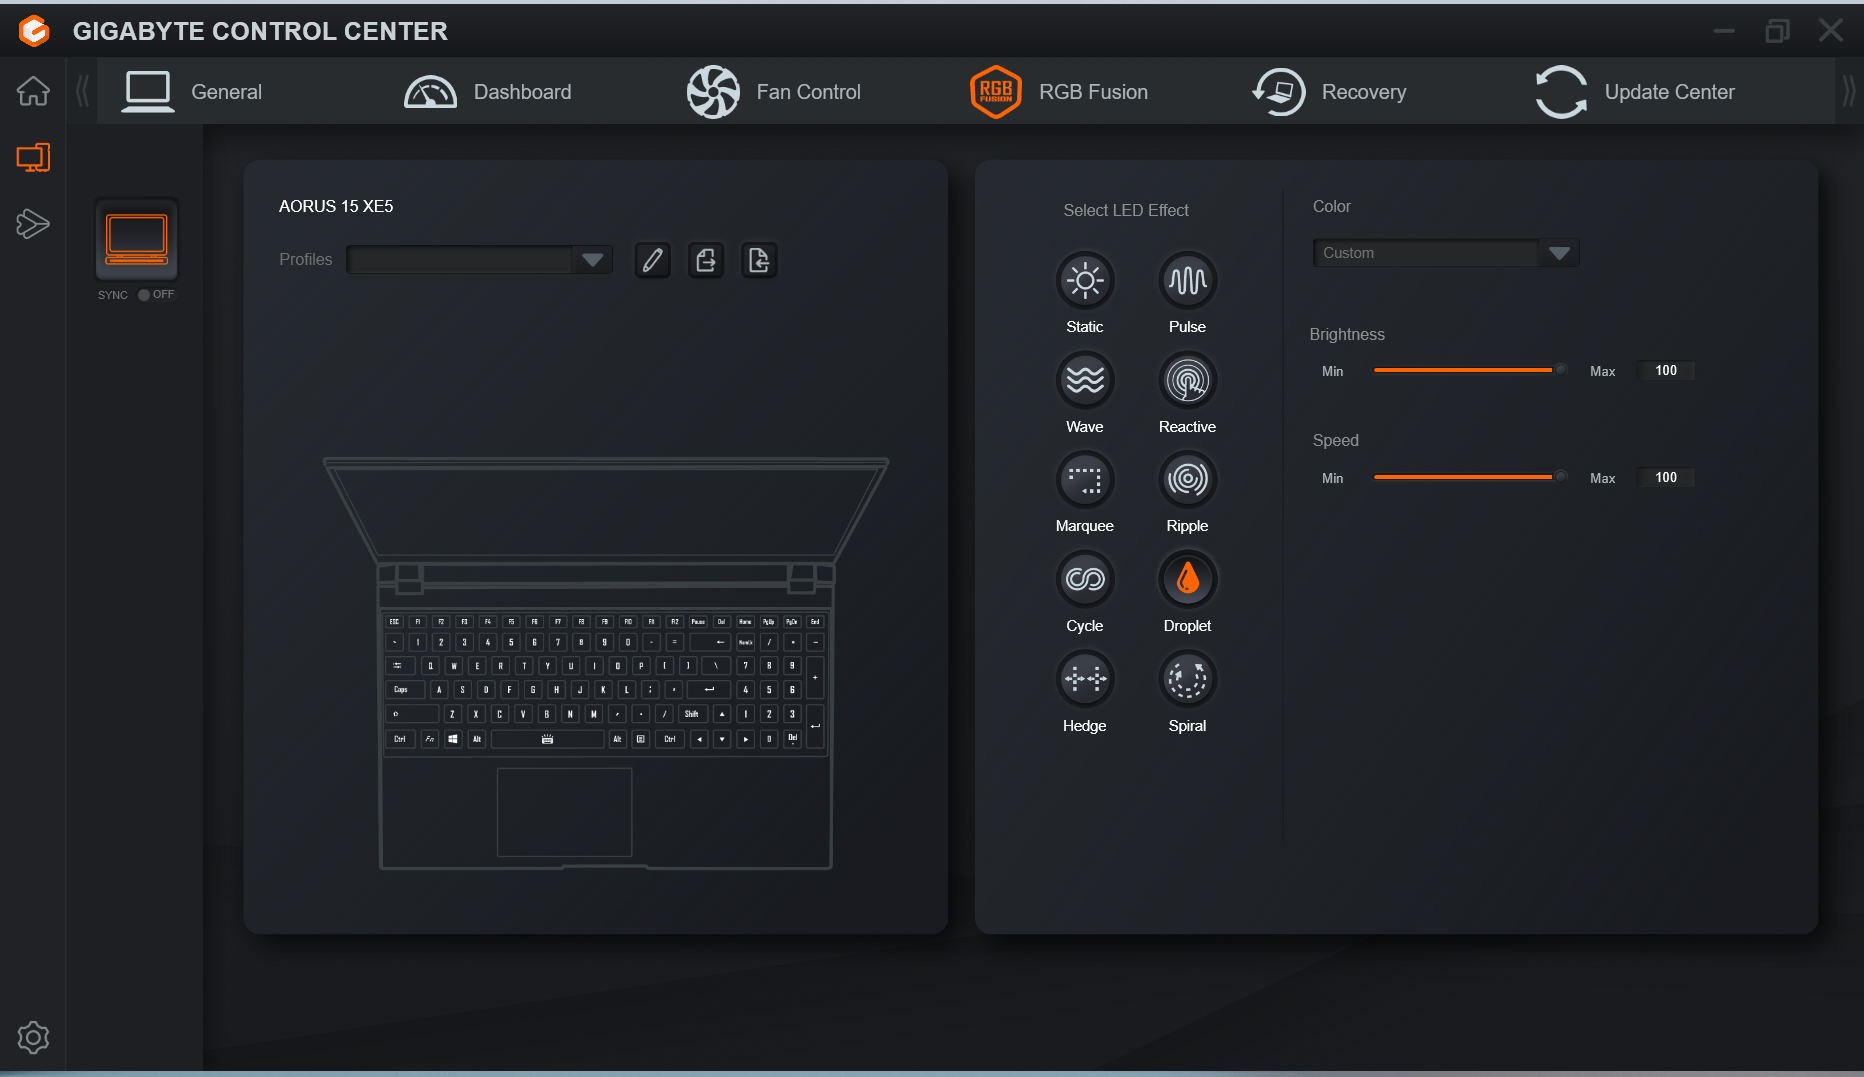Image resolution: width=1864 pixels, height=1077 pixels.
Task: Activate the Spiral LED effect
Action: pyautogui.click(x=1187, y=679)
